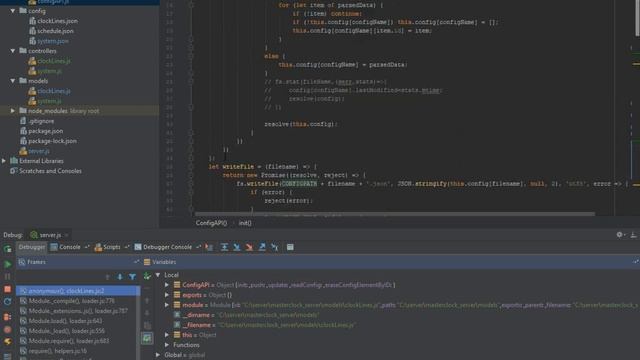Expand the module variable
640x360 pixels.
[x=167, y=305]
